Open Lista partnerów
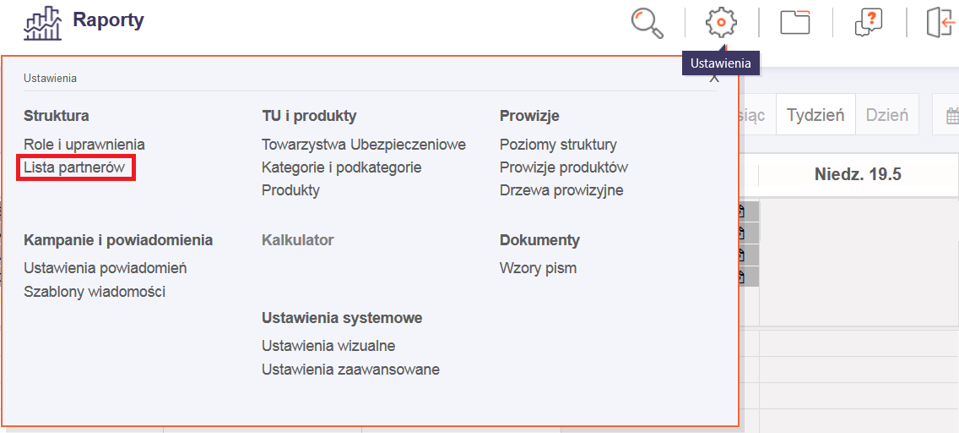Screen dimensions: 959x433 [x=75, y=168]
